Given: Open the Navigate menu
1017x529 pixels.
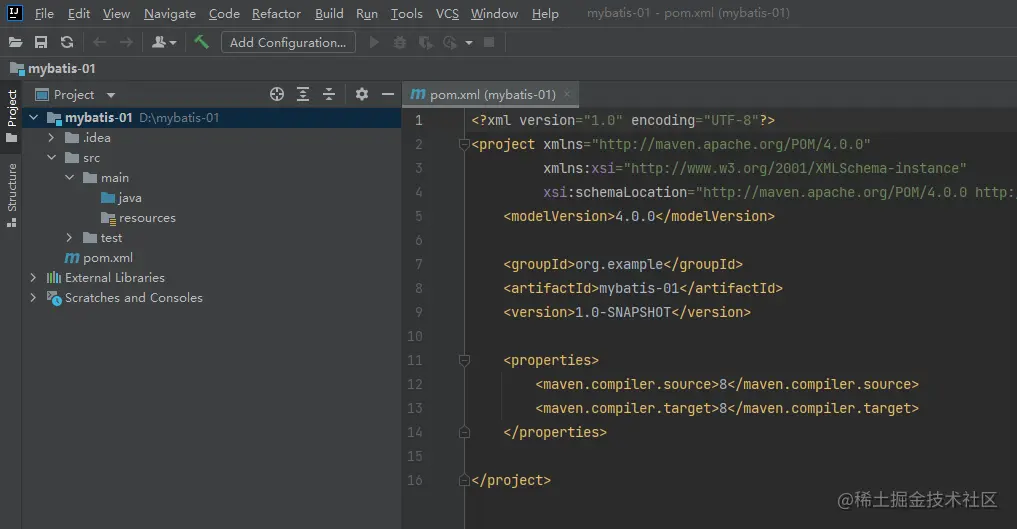Looking at the screenshot, I should [x=169, y=14].
